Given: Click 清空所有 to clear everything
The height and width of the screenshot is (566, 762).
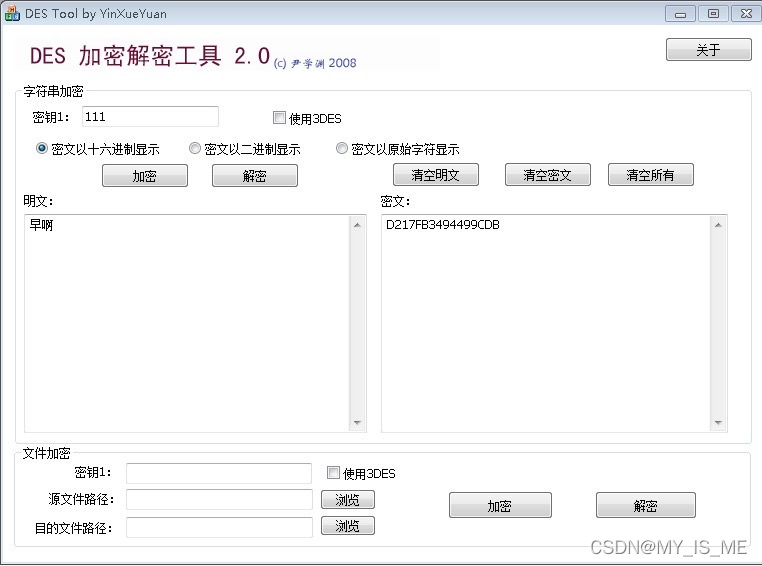Looking at the screenshot, I should [x=651, y=174].
